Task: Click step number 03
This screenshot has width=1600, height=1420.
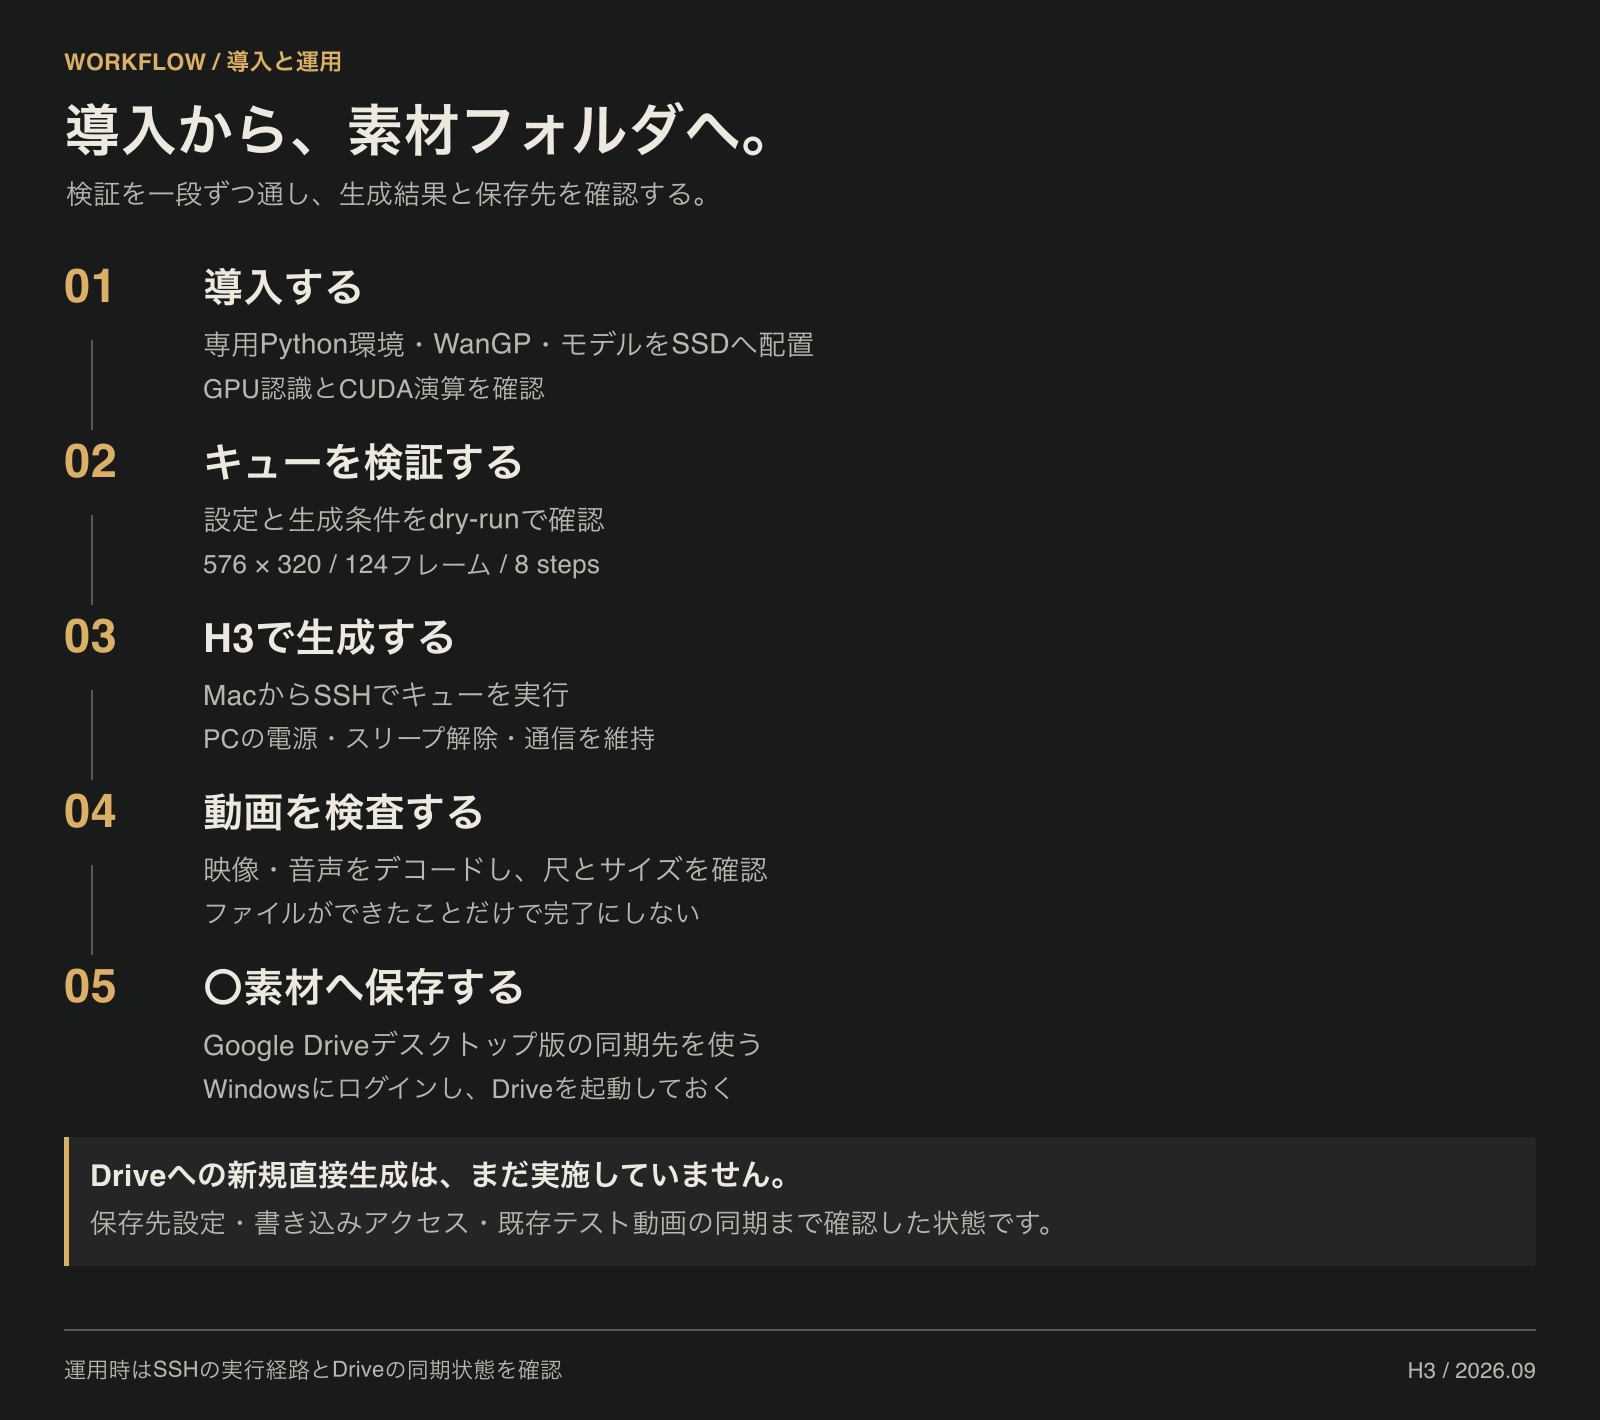Action: tap(90, 637)
